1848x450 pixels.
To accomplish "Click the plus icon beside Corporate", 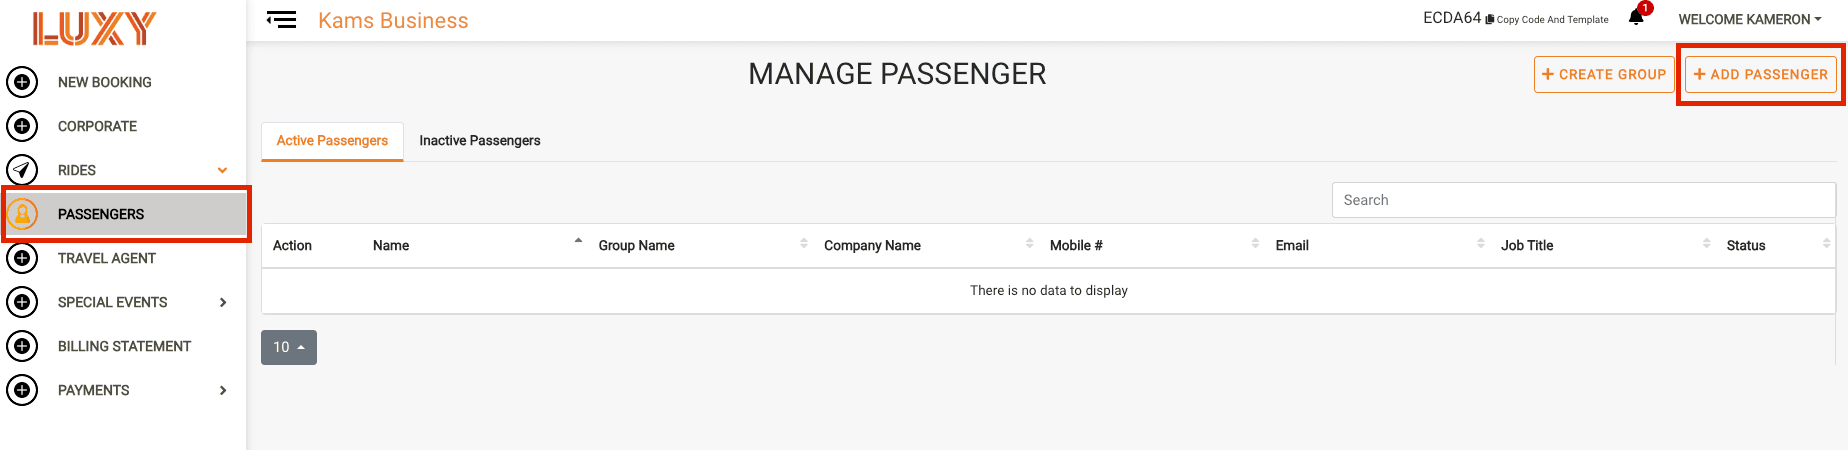I will [22, 126].
